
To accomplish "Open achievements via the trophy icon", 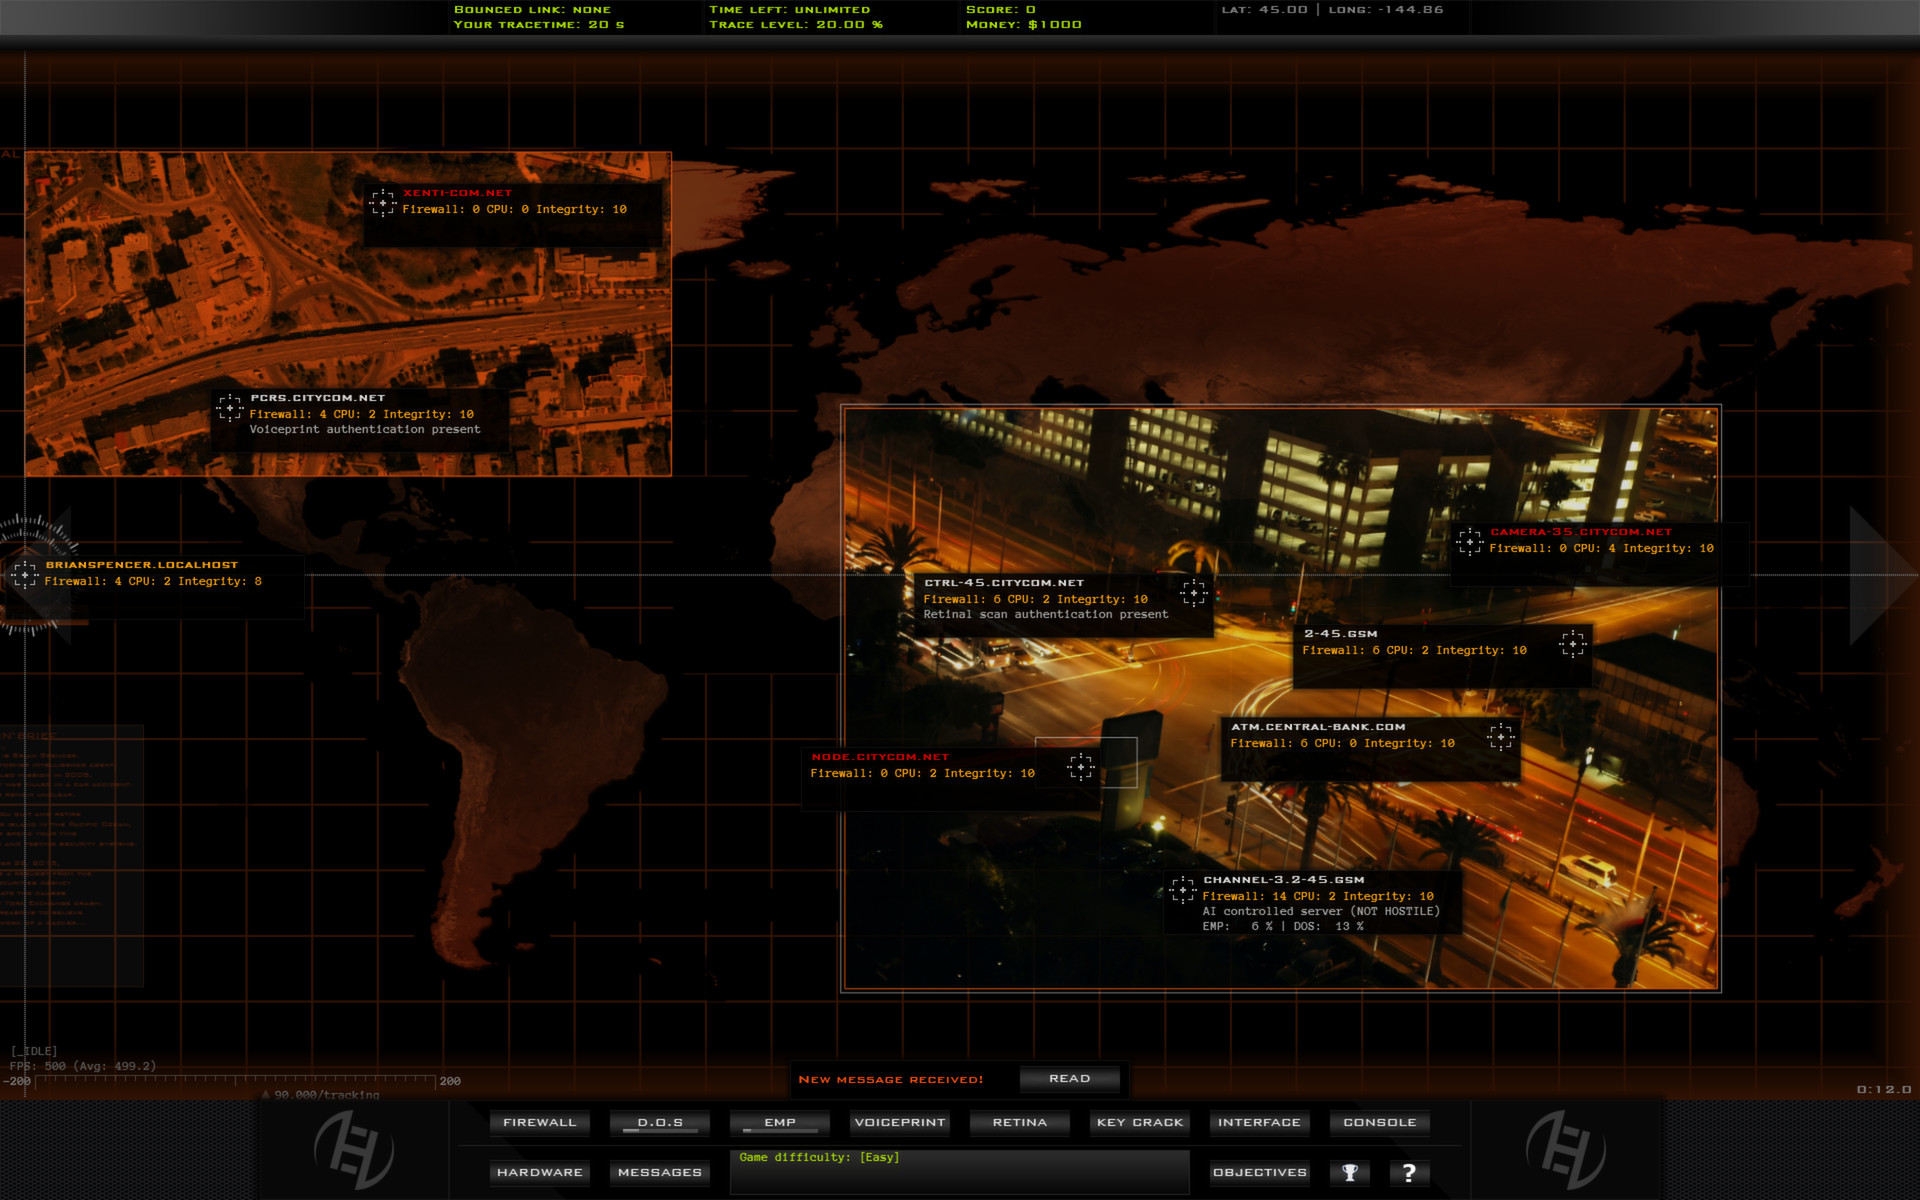I will click(x=1349, y=1172).
